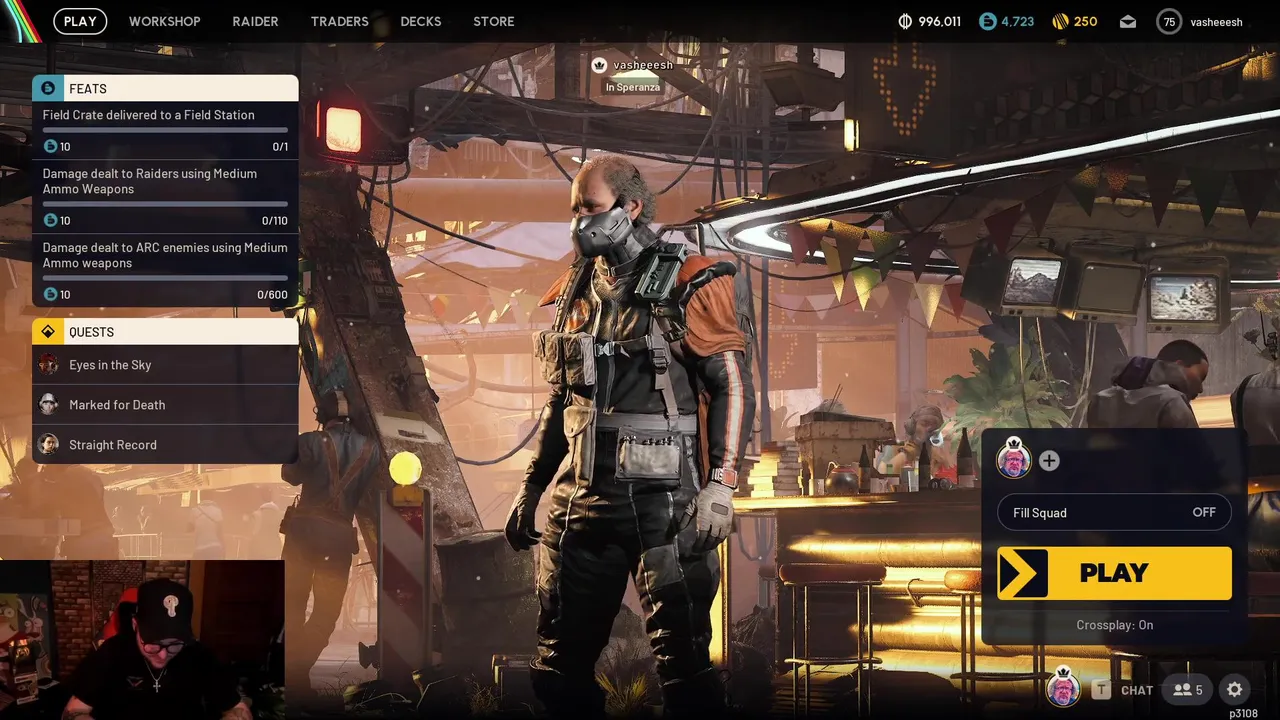Open the friends list showing 5
Viewport: 1280px width, 720px height.
[1187, 689]
